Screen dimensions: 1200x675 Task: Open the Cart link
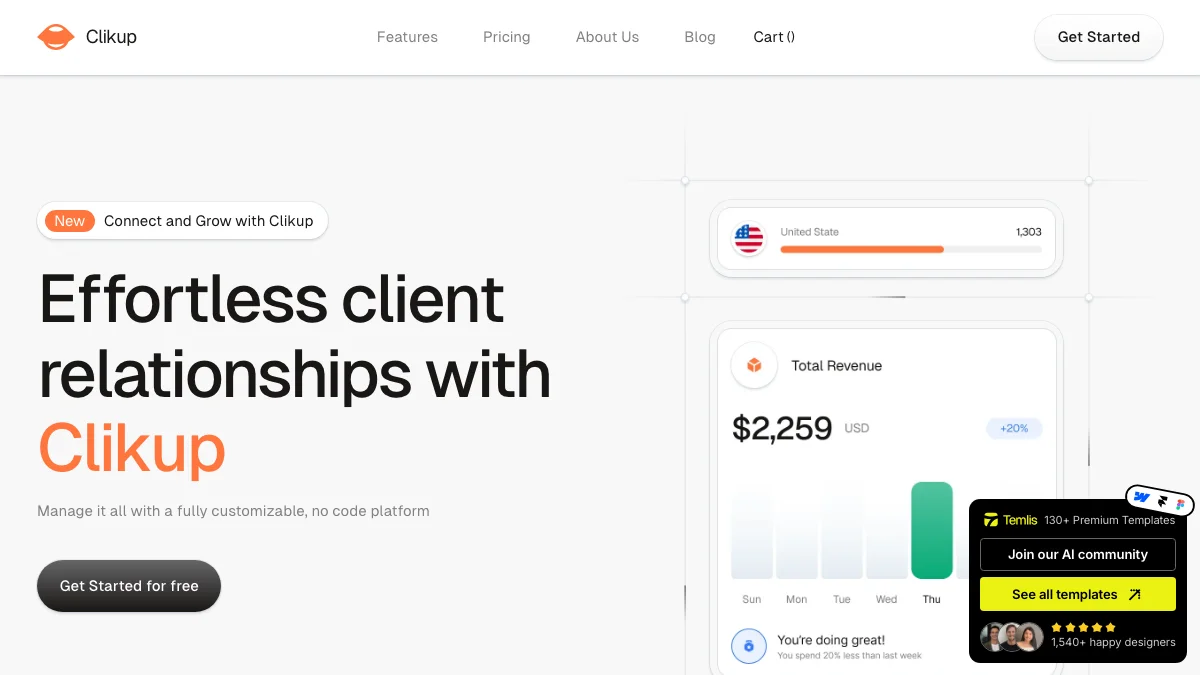pyautogui.click(x=774, y=37)
